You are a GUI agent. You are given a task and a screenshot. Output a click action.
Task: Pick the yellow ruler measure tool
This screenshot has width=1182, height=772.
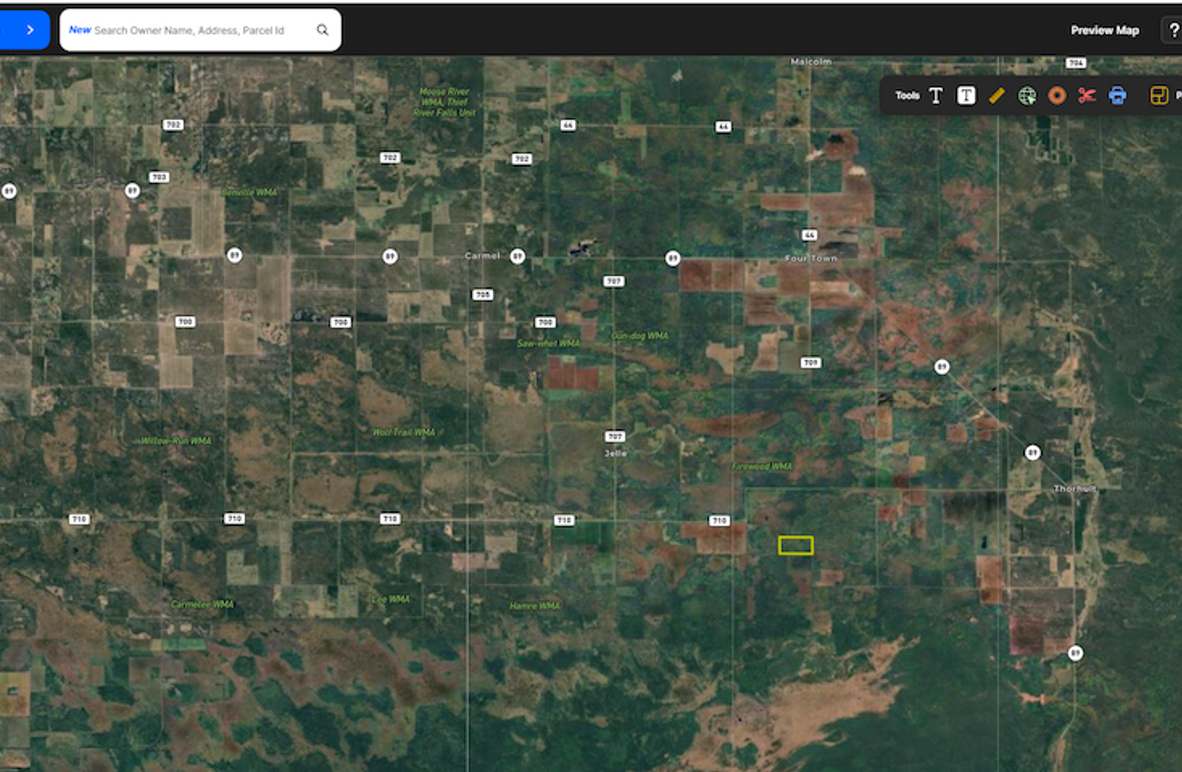coord(996,96)
